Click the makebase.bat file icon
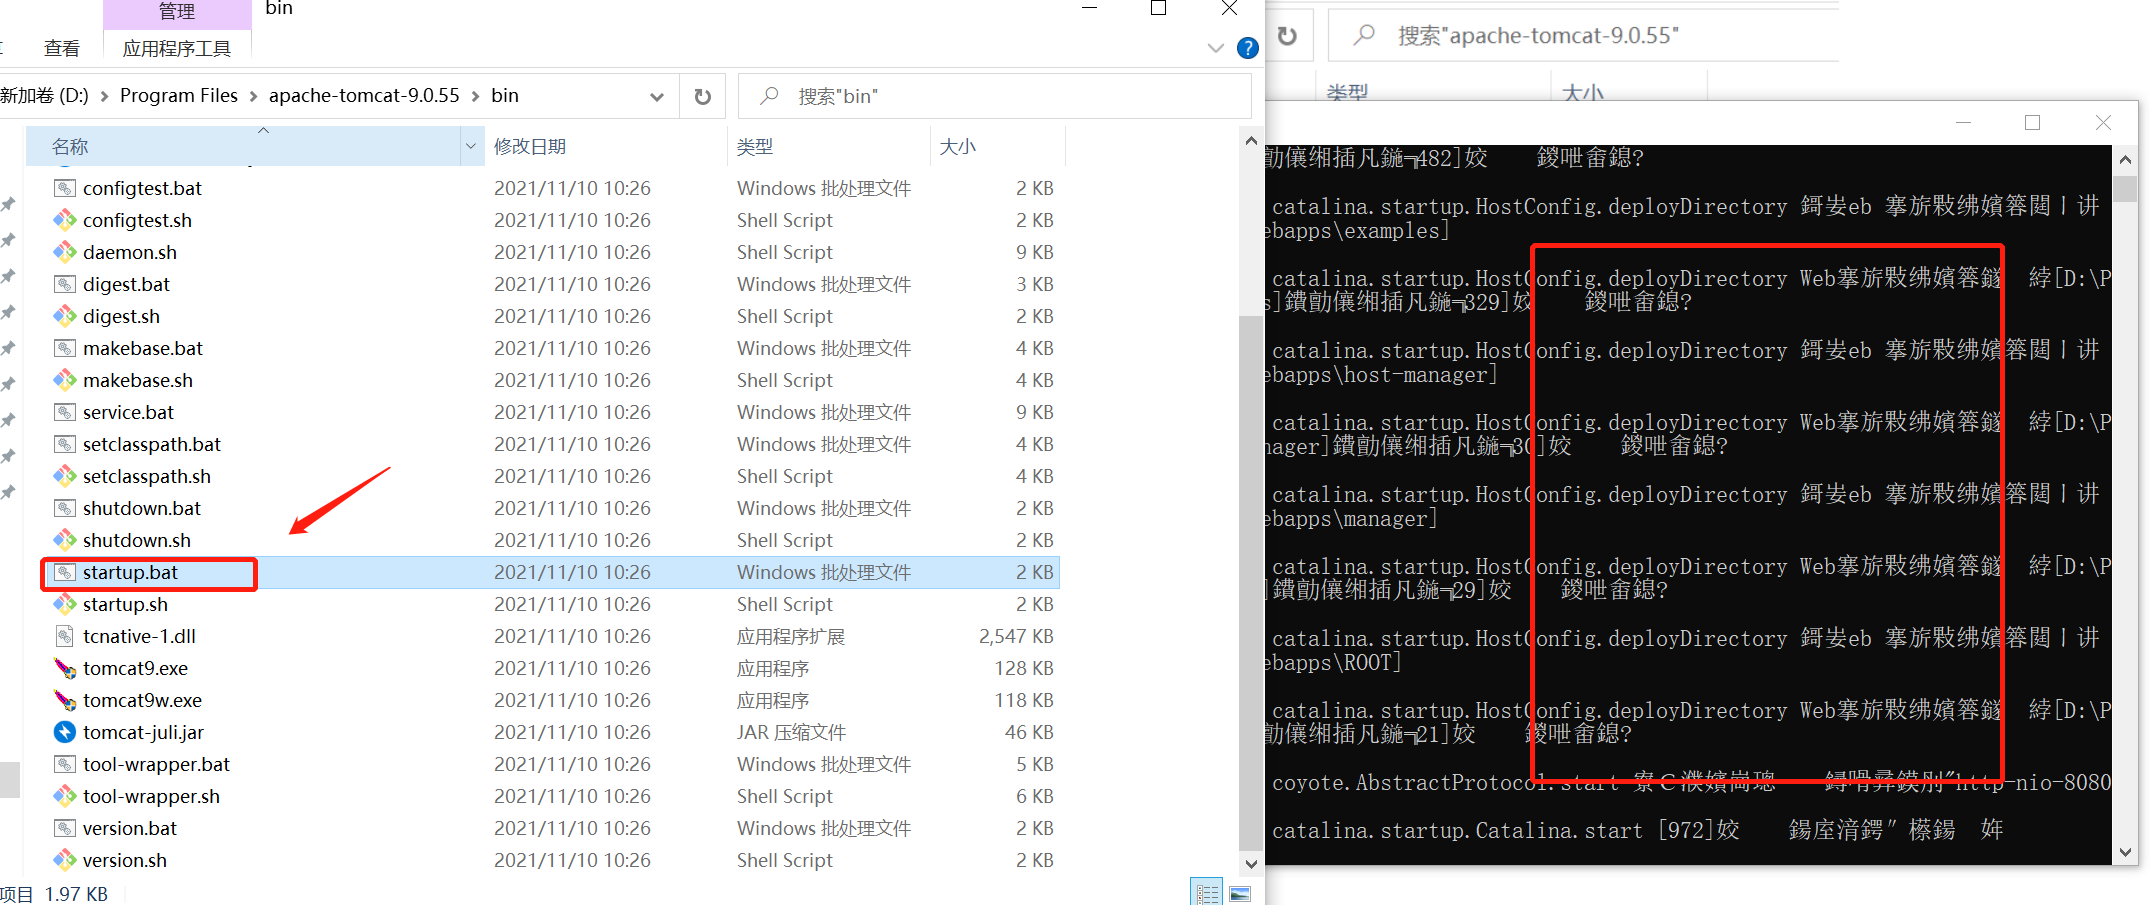 [65, 348]
